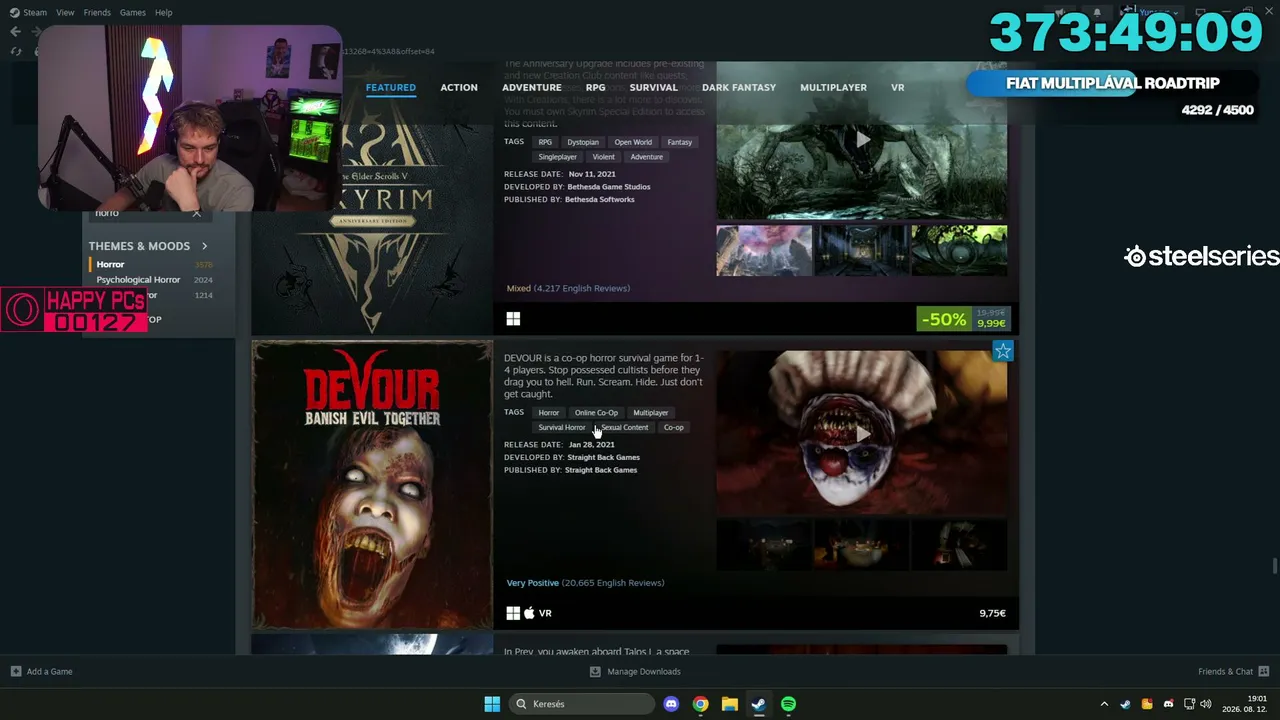Switch to the MULTIPLAYER tab
The width and height of the screenshot is (1280, 720).
[833, 87]
